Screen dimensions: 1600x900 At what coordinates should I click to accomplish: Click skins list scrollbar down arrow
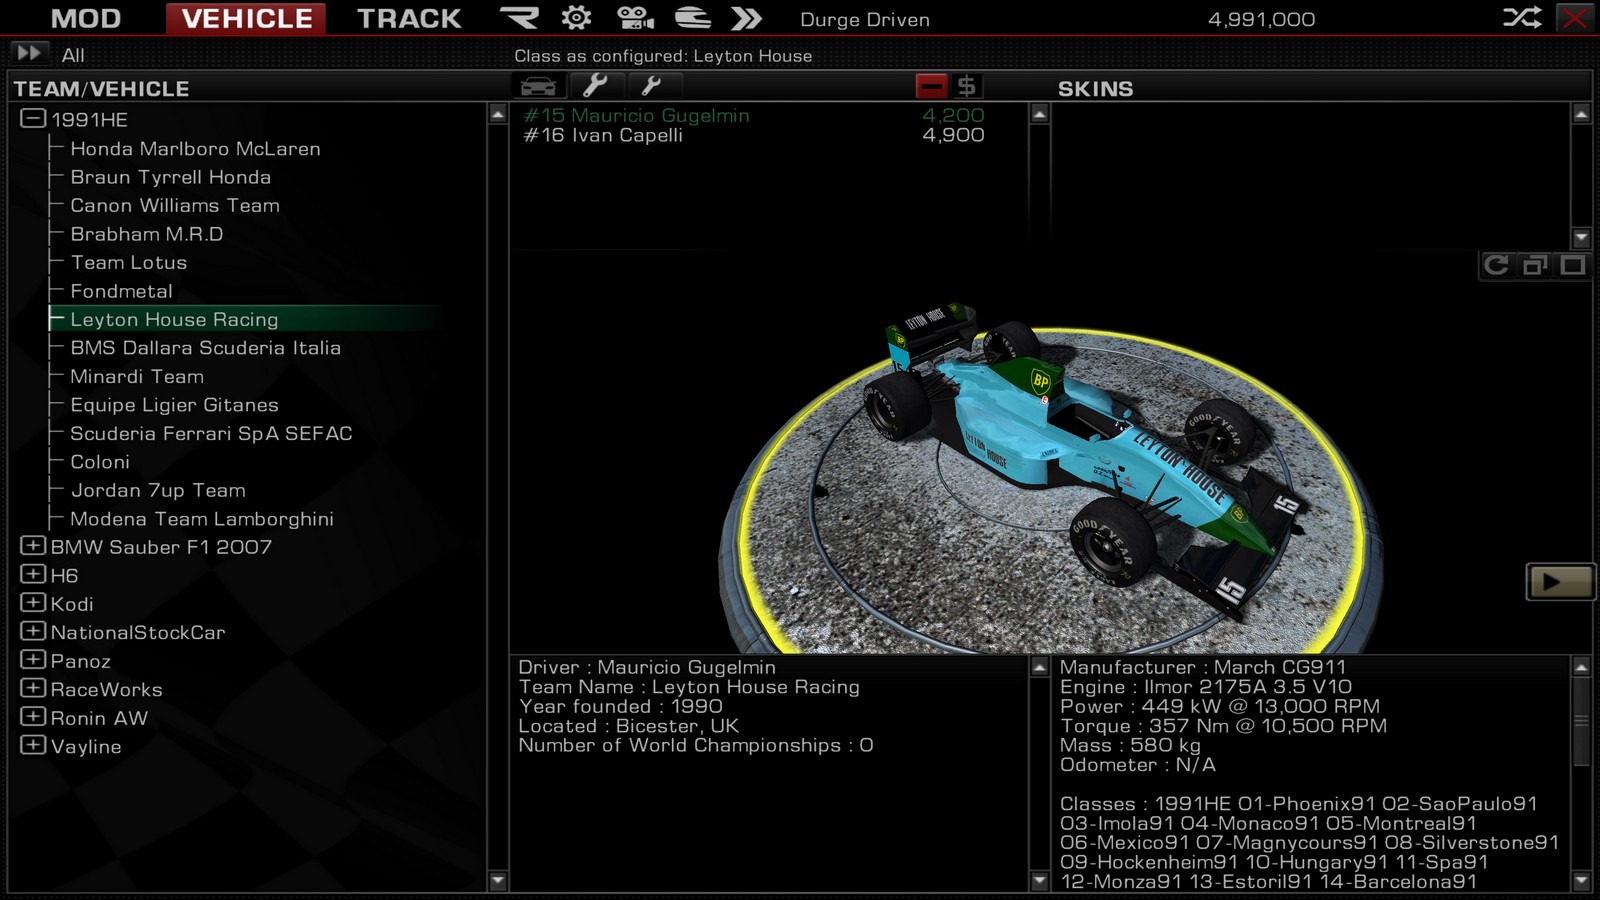1581,238
